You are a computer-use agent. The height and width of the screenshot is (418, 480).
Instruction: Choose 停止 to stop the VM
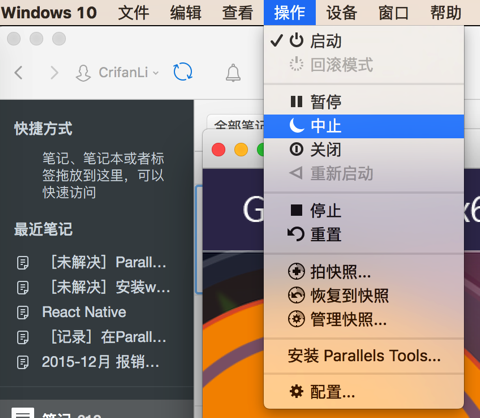[364, 211]
